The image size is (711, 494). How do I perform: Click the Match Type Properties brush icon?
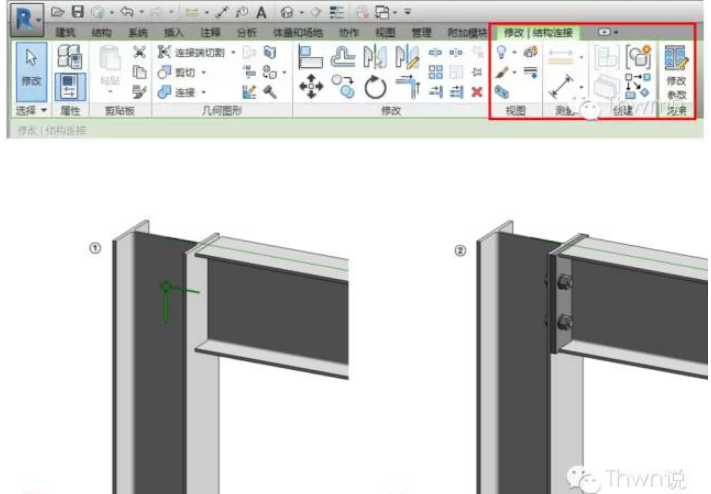pyautogui.click(x=139, y=92)
